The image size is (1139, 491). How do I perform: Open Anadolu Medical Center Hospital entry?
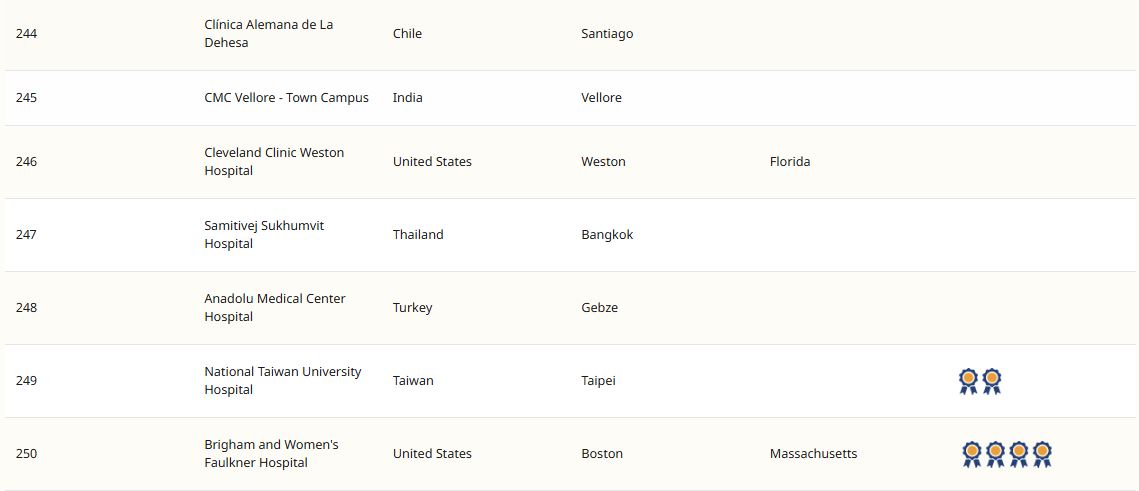[275, 308]
